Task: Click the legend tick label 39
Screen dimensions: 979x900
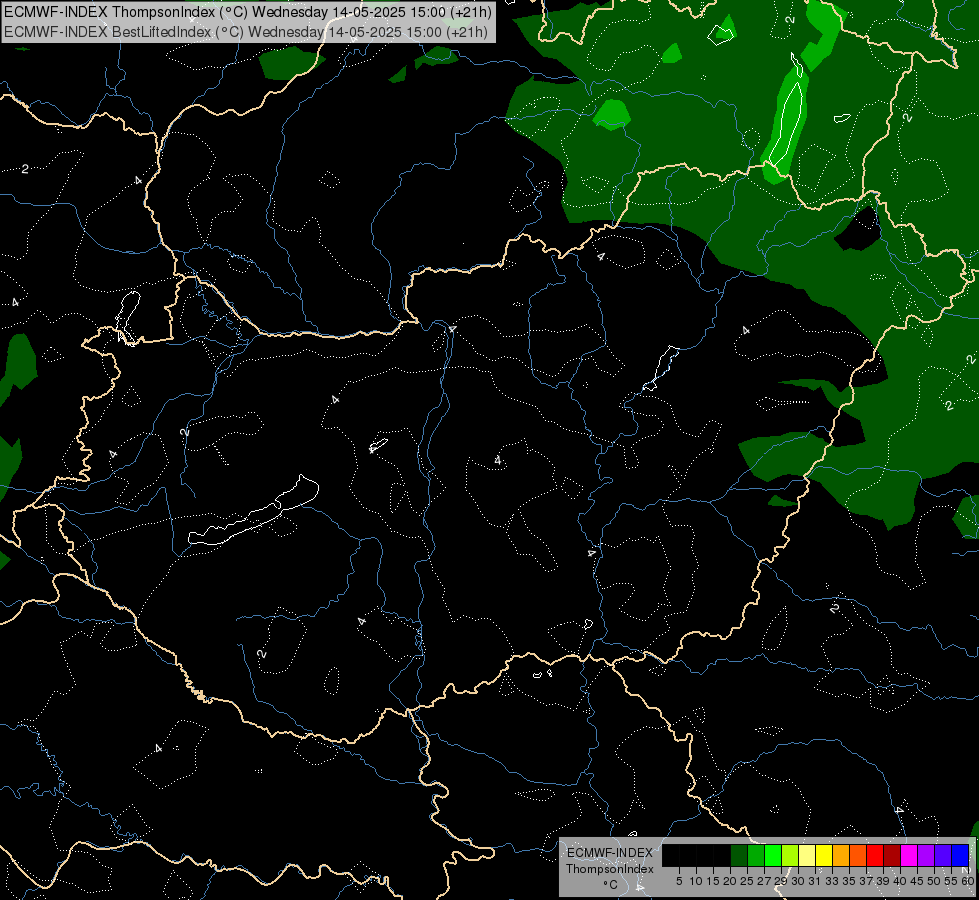Action: (883, 881)
